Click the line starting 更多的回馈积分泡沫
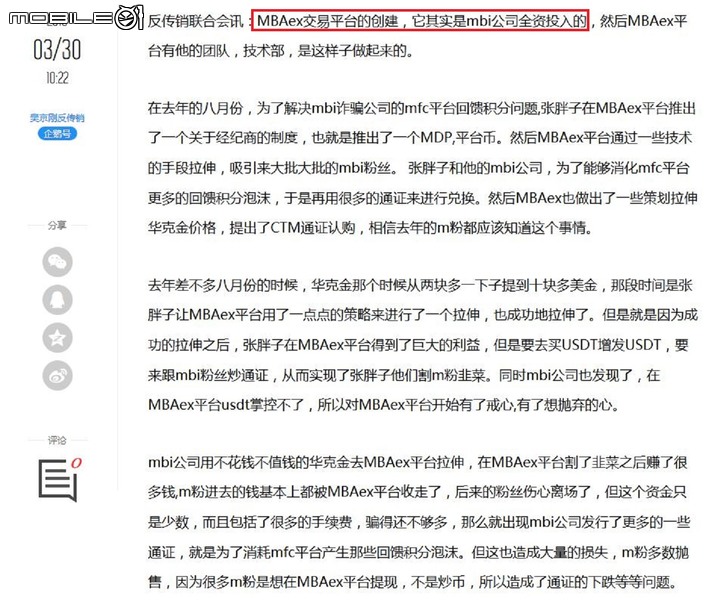Image resolution: width=720 pixels, height=607 pixels. 422,198
